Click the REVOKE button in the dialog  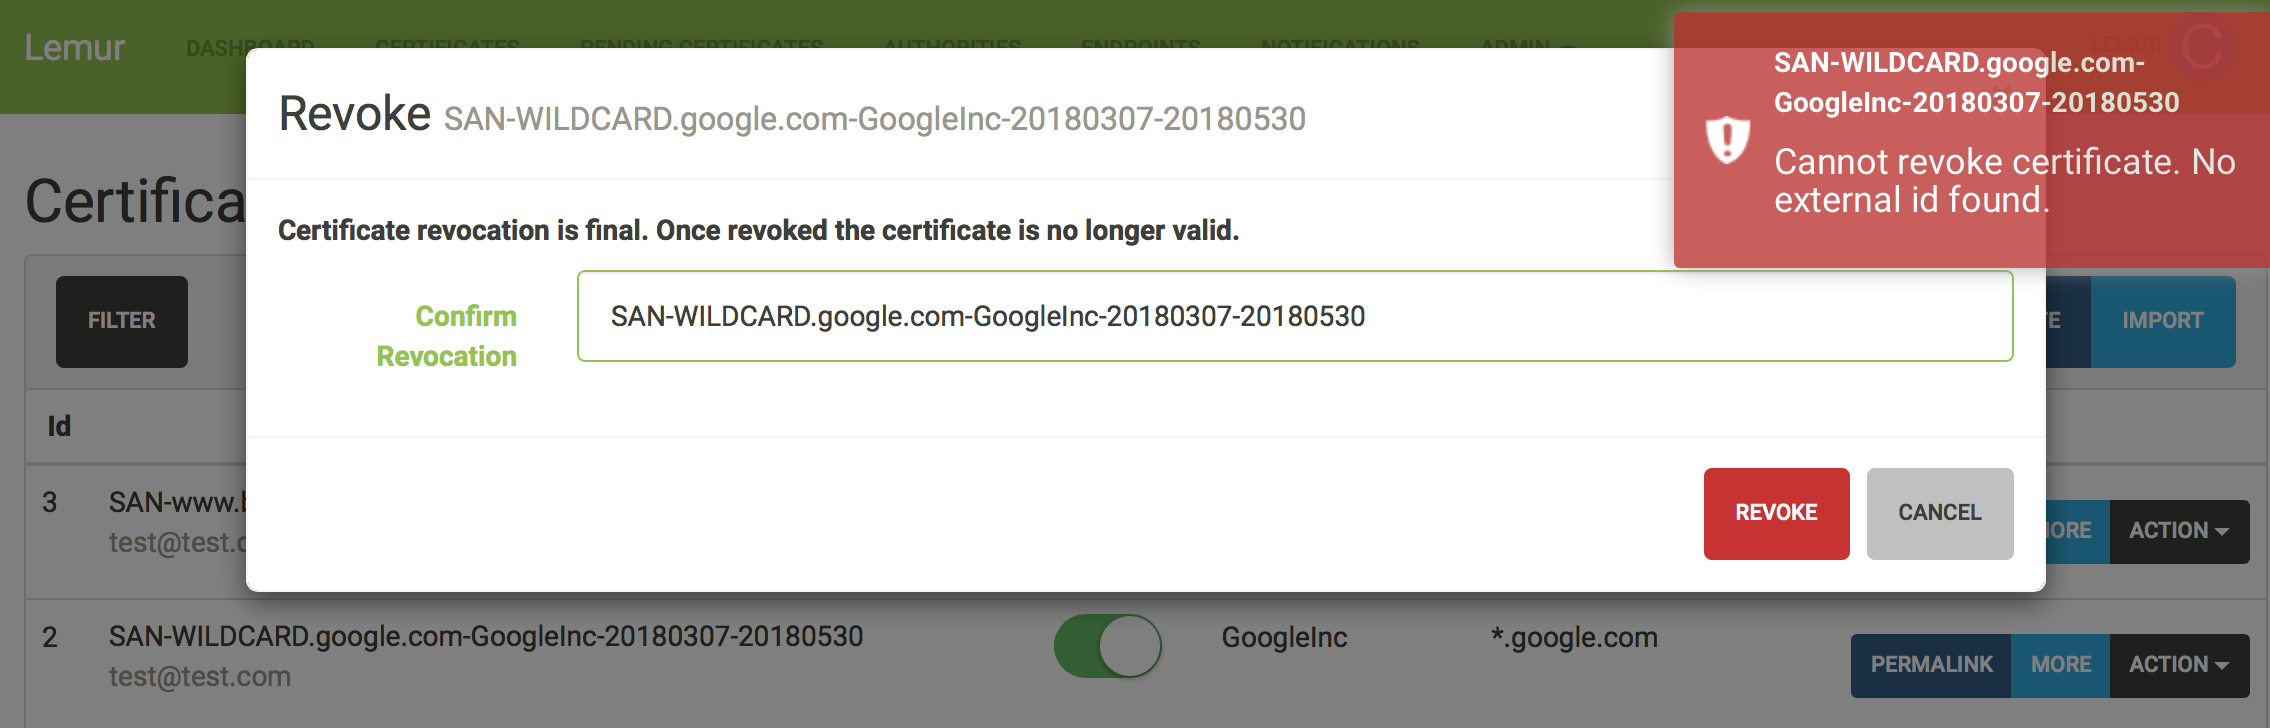click(x=1776, y=513)
